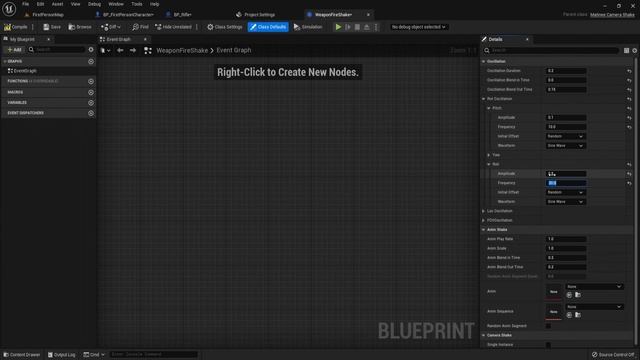Open the Find in blueprint tool
The height and width of the screenshot is (360, 640).
click(140, 27)
